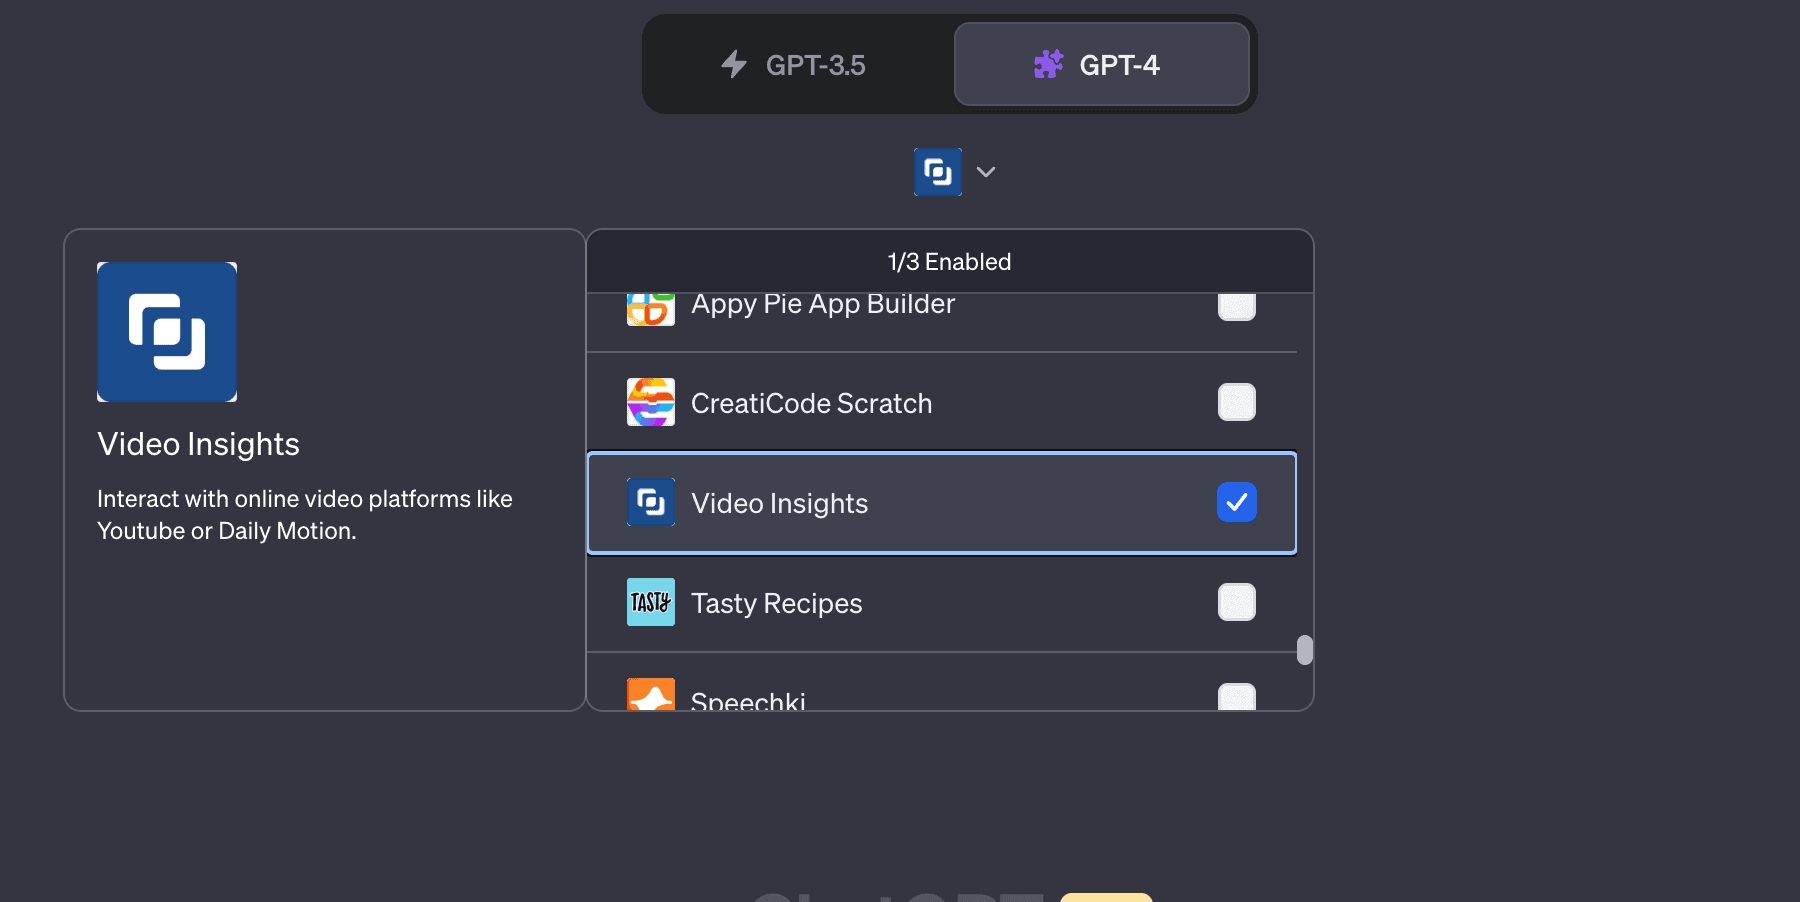The image size is (1800, 902).
Task: Click the lightning bolt icon beside GPT-3.5
Action: 734,65
